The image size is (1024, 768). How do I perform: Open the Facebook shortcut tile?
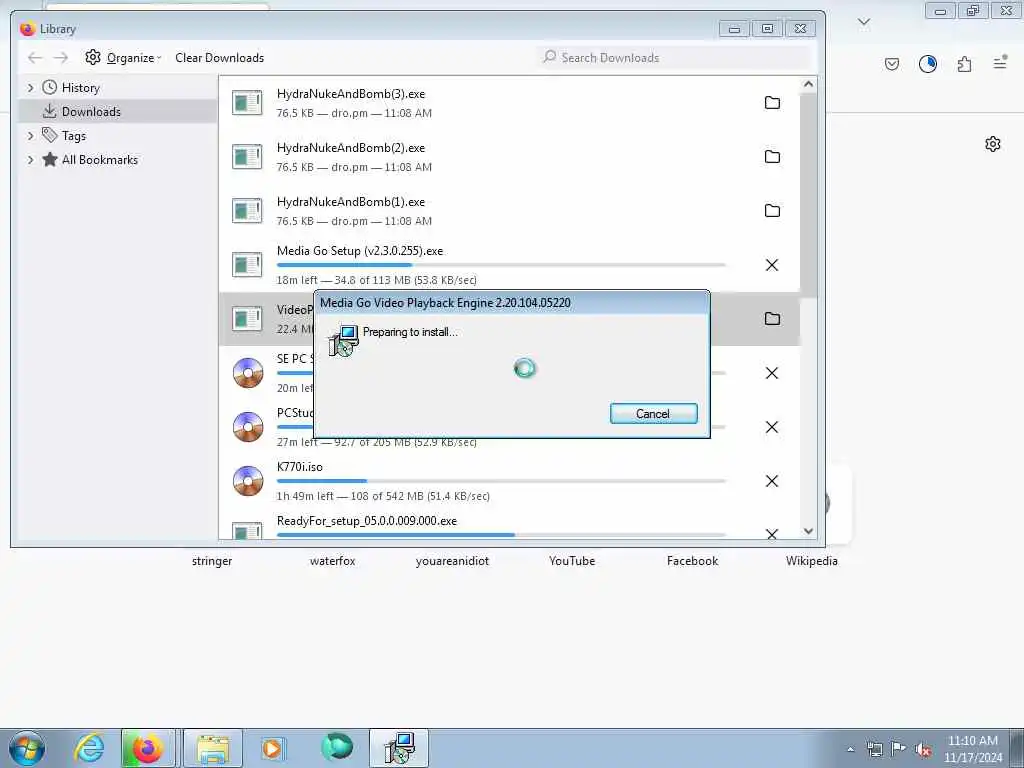click(x=692, y=561)
